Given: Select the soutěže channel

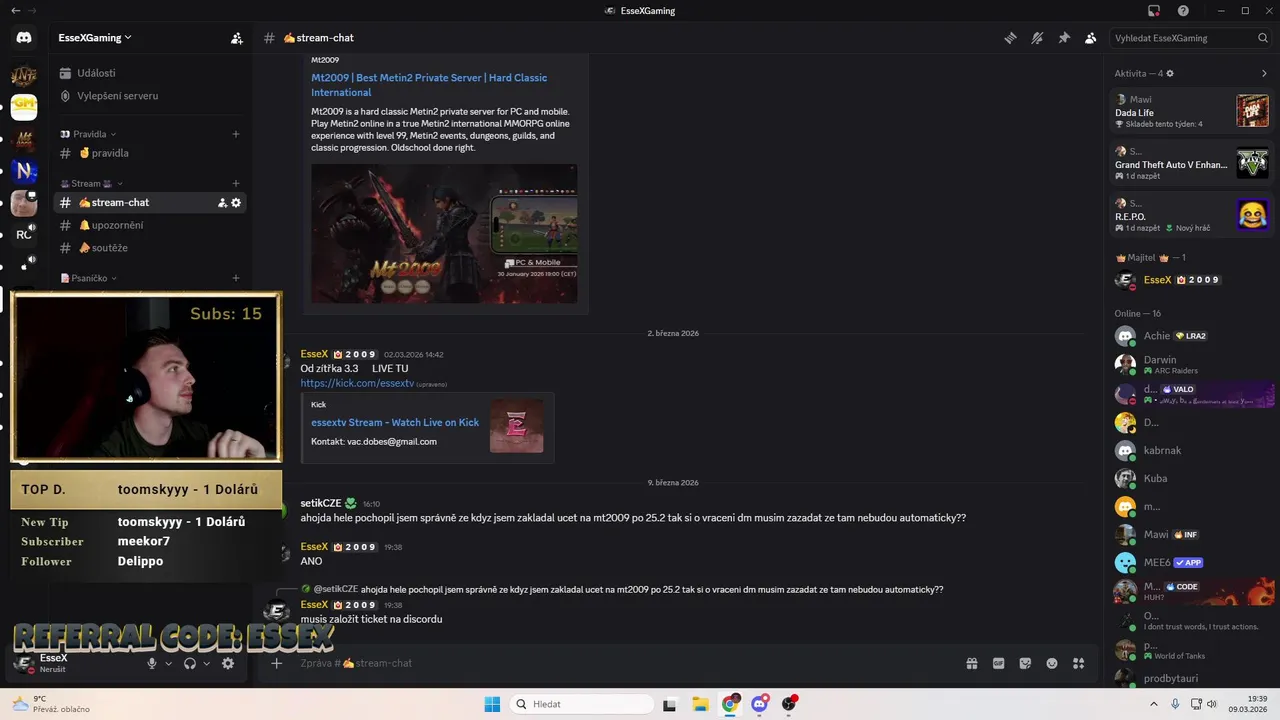Looking at the screenshot, I should click(x=150, y=248).
